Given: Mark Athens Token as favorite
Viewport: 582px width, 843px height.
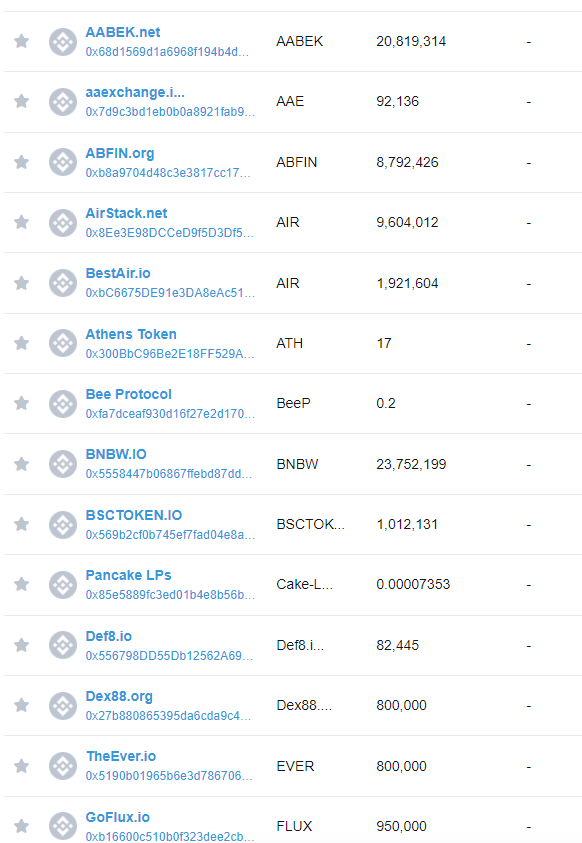Looking at the screenshot, I should pyautogui.click(x=21, y=343).
